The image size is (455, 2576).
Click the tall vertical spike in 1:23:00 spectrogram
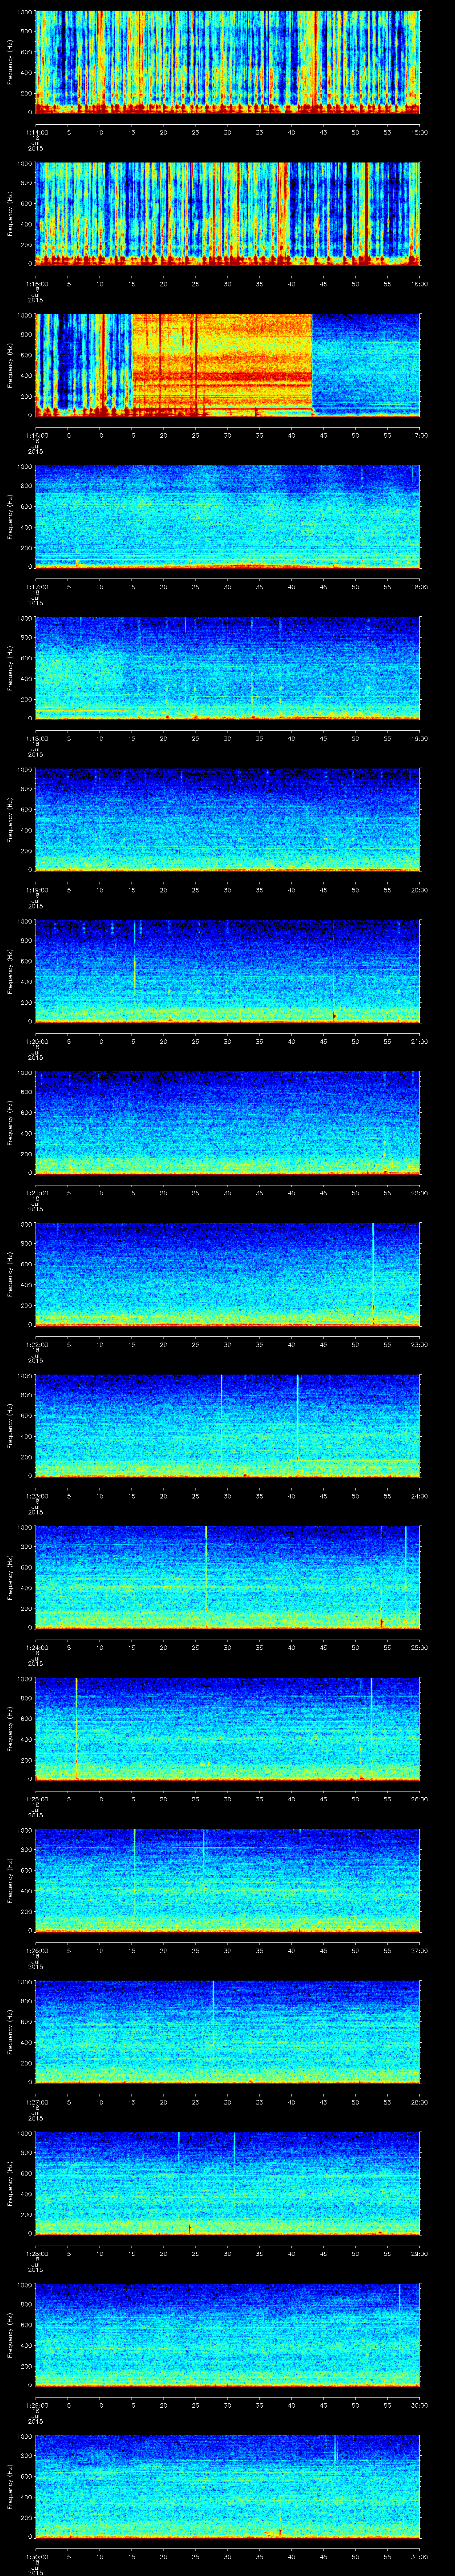297,1420
